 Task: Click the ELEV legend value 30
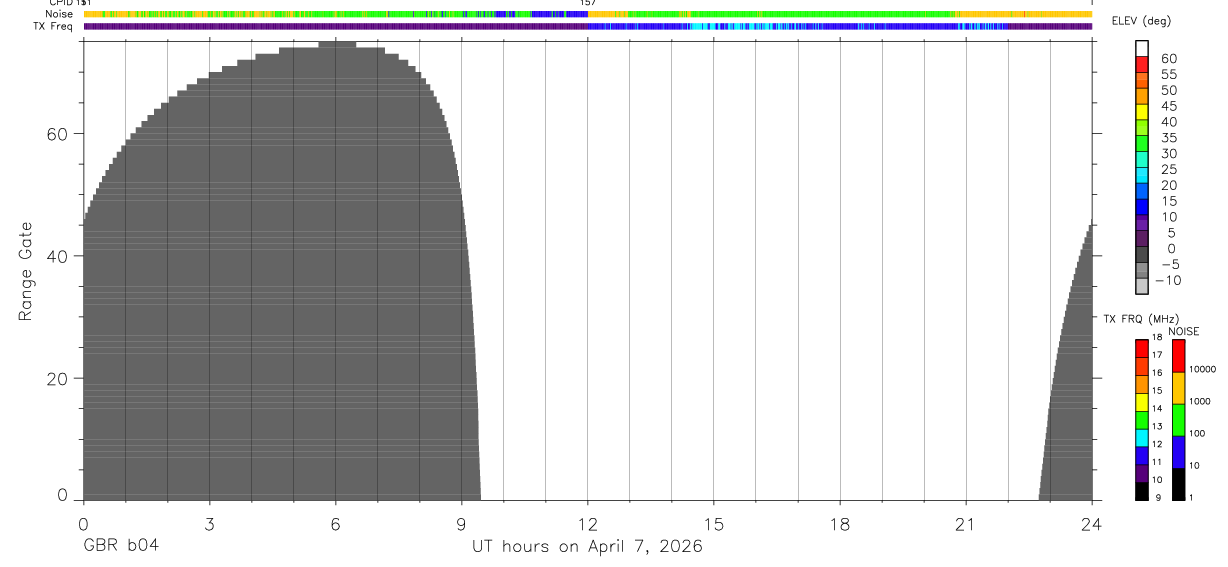[1168, 153]
